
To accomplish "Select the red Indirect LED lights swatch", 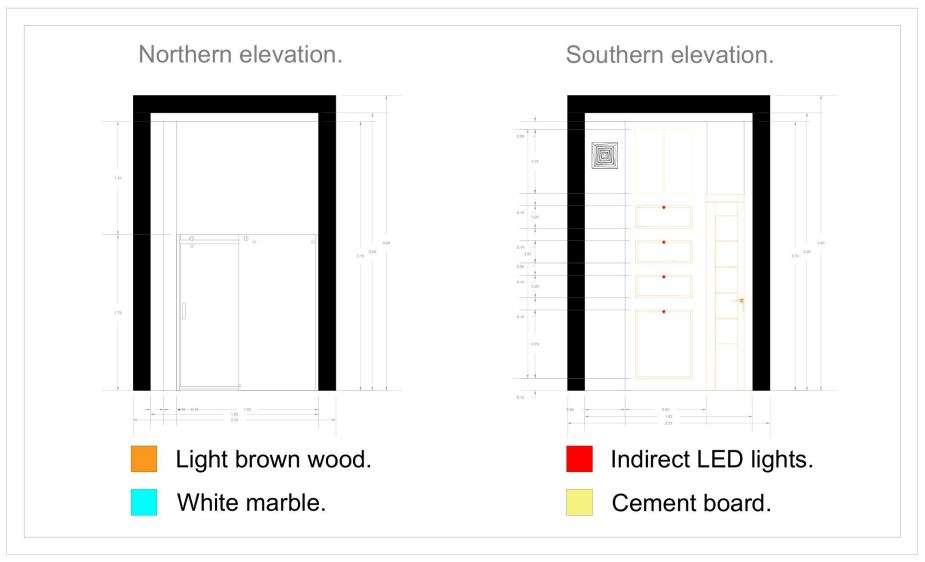I will (x=580, y=460).
